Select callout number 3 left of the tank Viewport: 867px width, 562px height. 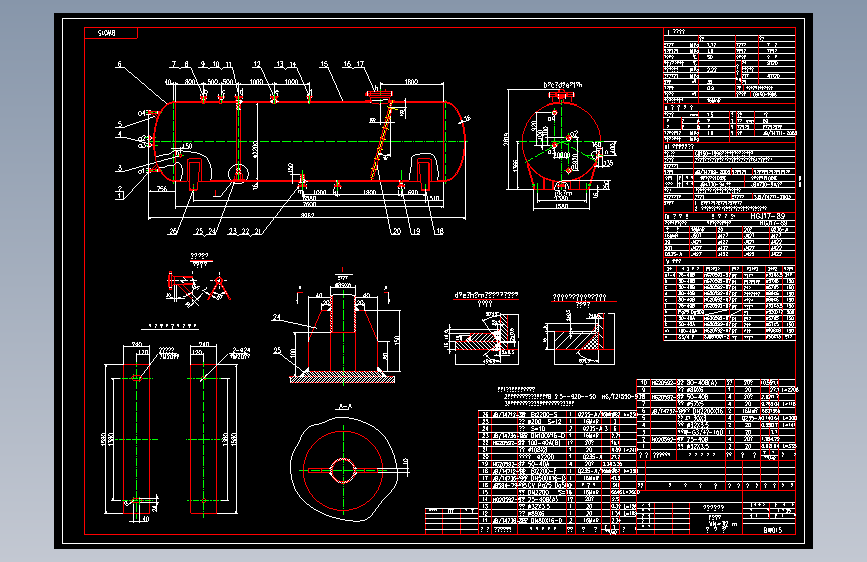(119, 168)
